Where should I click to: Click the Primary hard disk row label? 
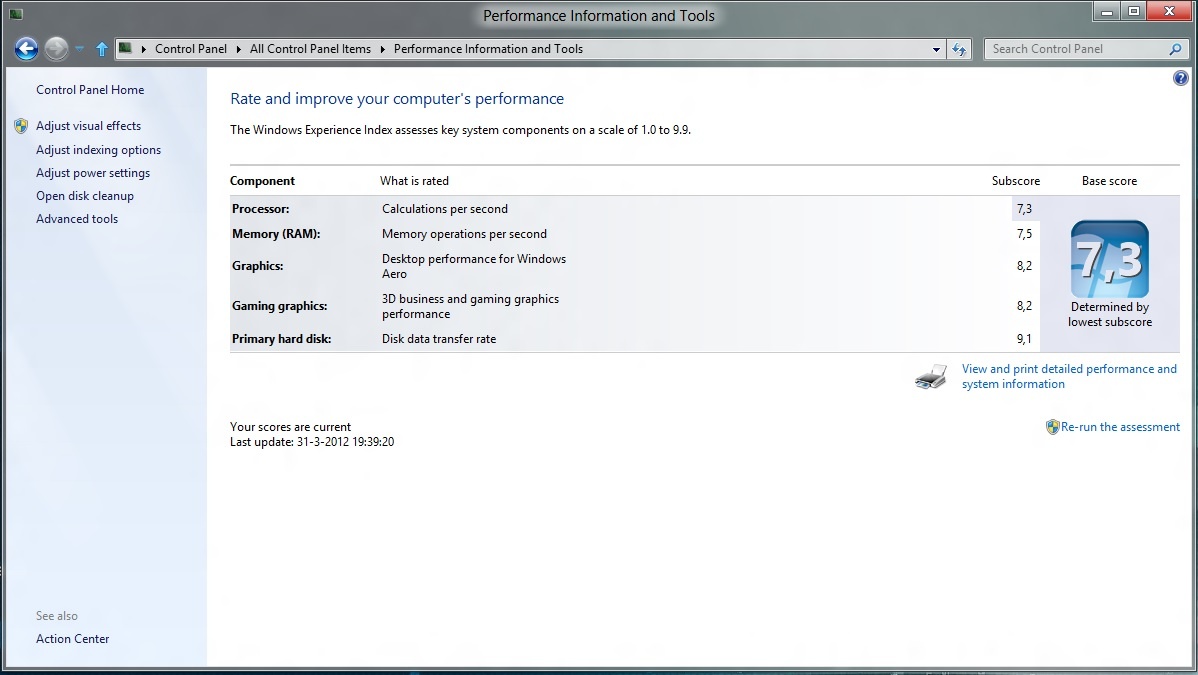coord(281,339)
